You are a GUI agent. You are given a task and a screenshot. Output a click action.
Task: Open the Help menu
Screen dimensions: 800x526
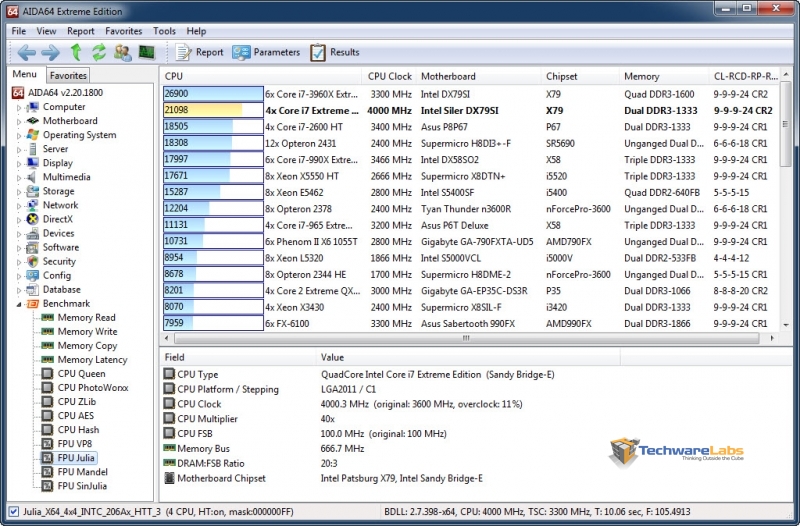click(x=196, y=31)
